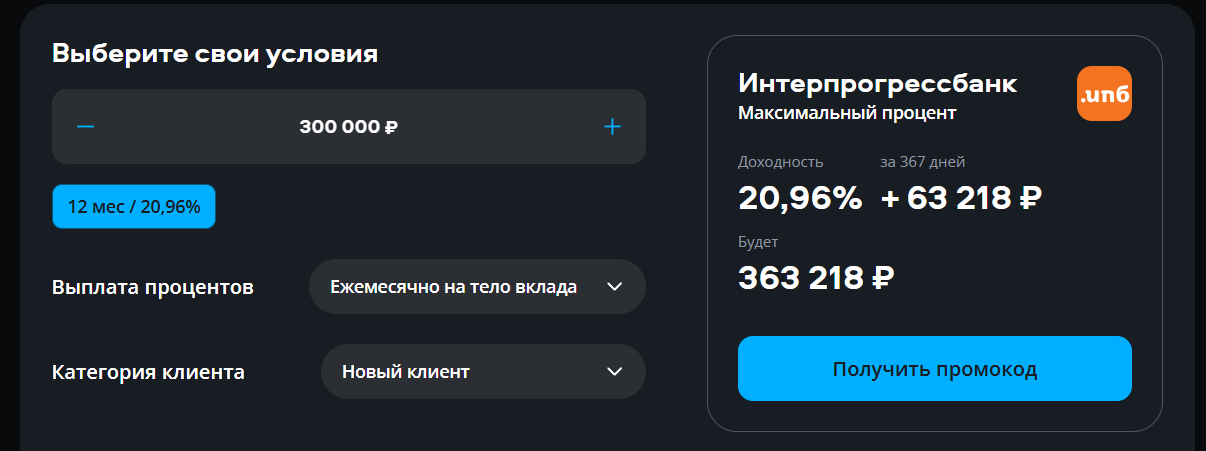Click the Выплата процентов label
The width and height of the screenshot is (1206, 451).
click(153, 288)
